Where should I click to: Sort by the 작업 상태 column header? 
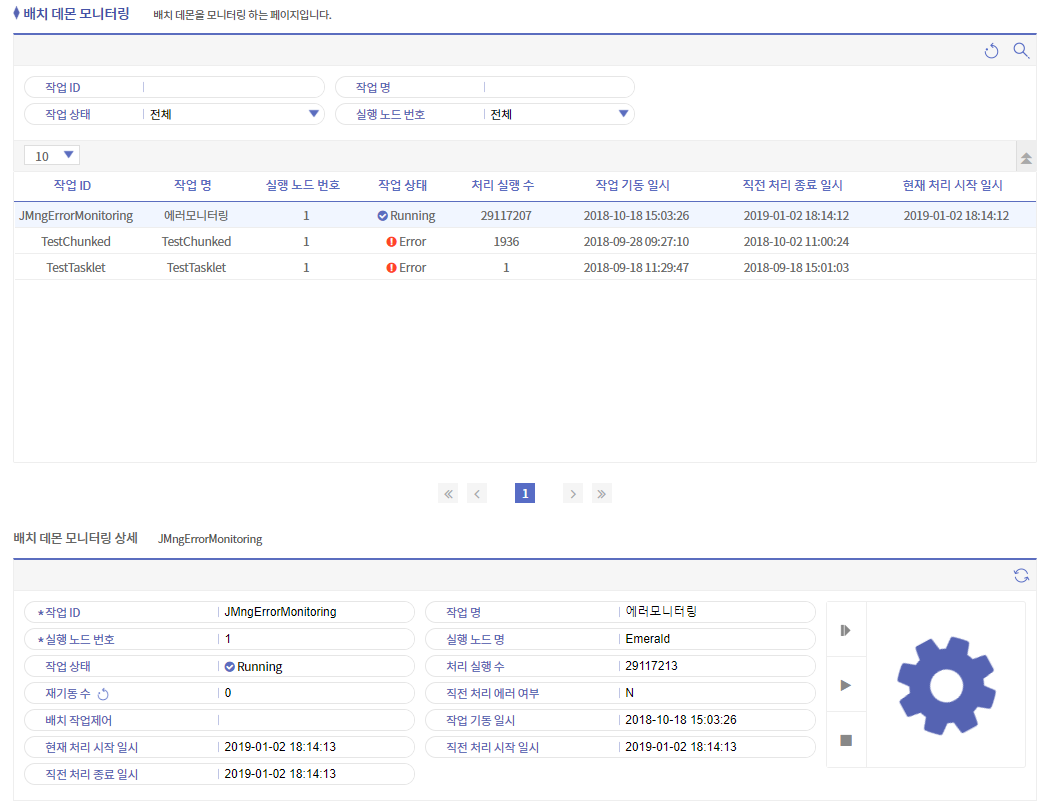tap(402, 185)
